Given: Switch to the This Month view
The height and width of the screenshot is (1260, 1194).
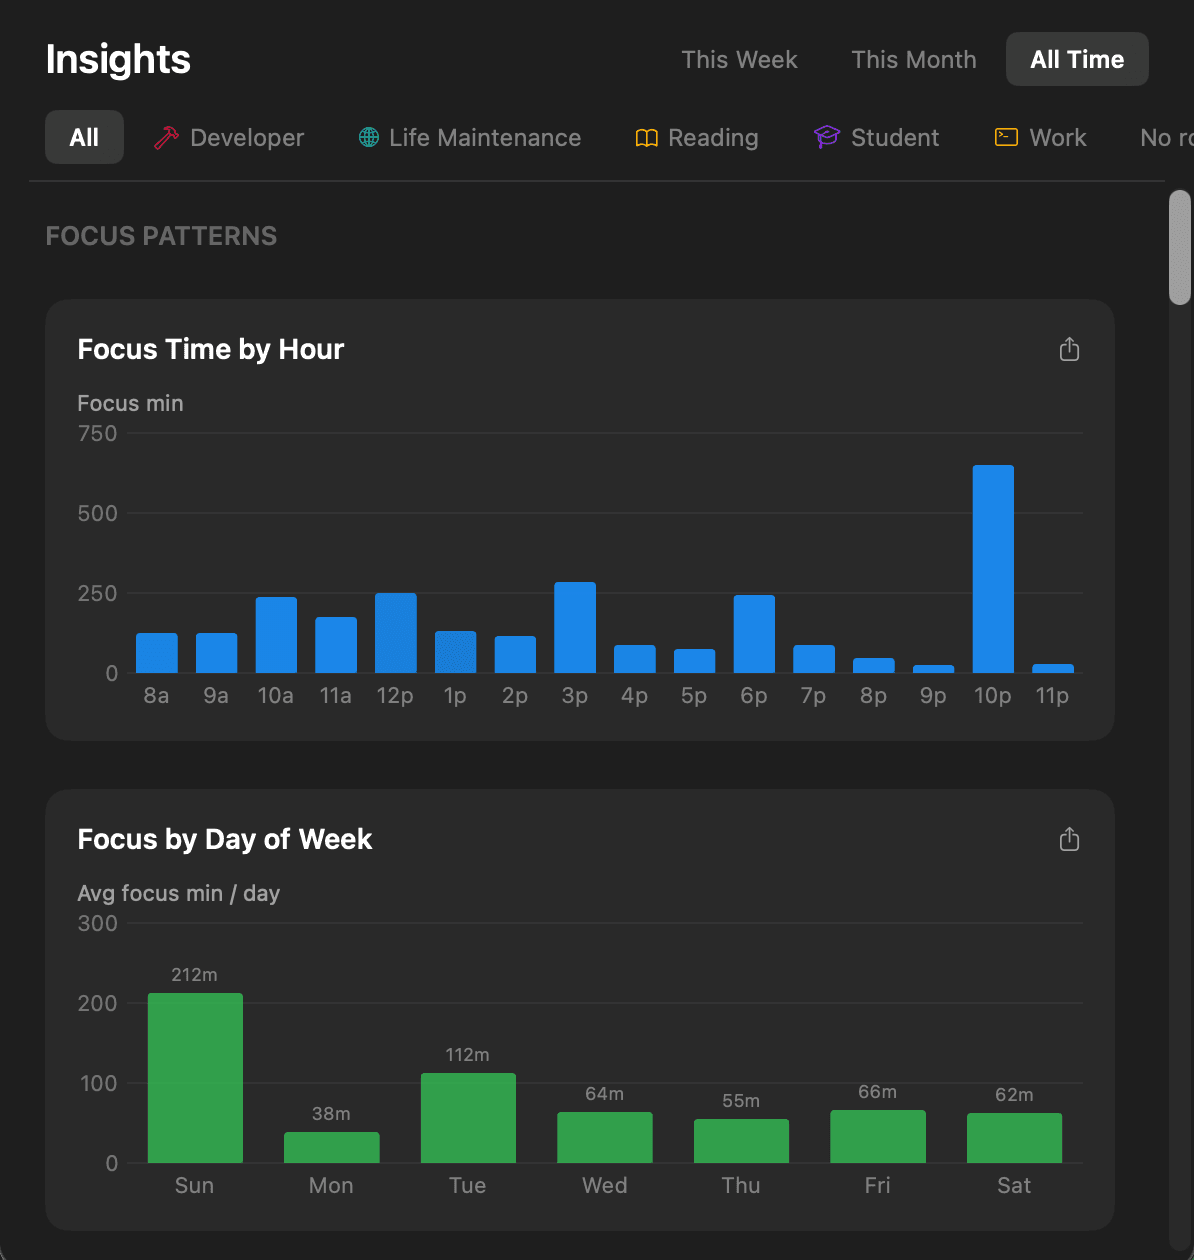Looking at the screenshot, I should [x=913, y=60].
